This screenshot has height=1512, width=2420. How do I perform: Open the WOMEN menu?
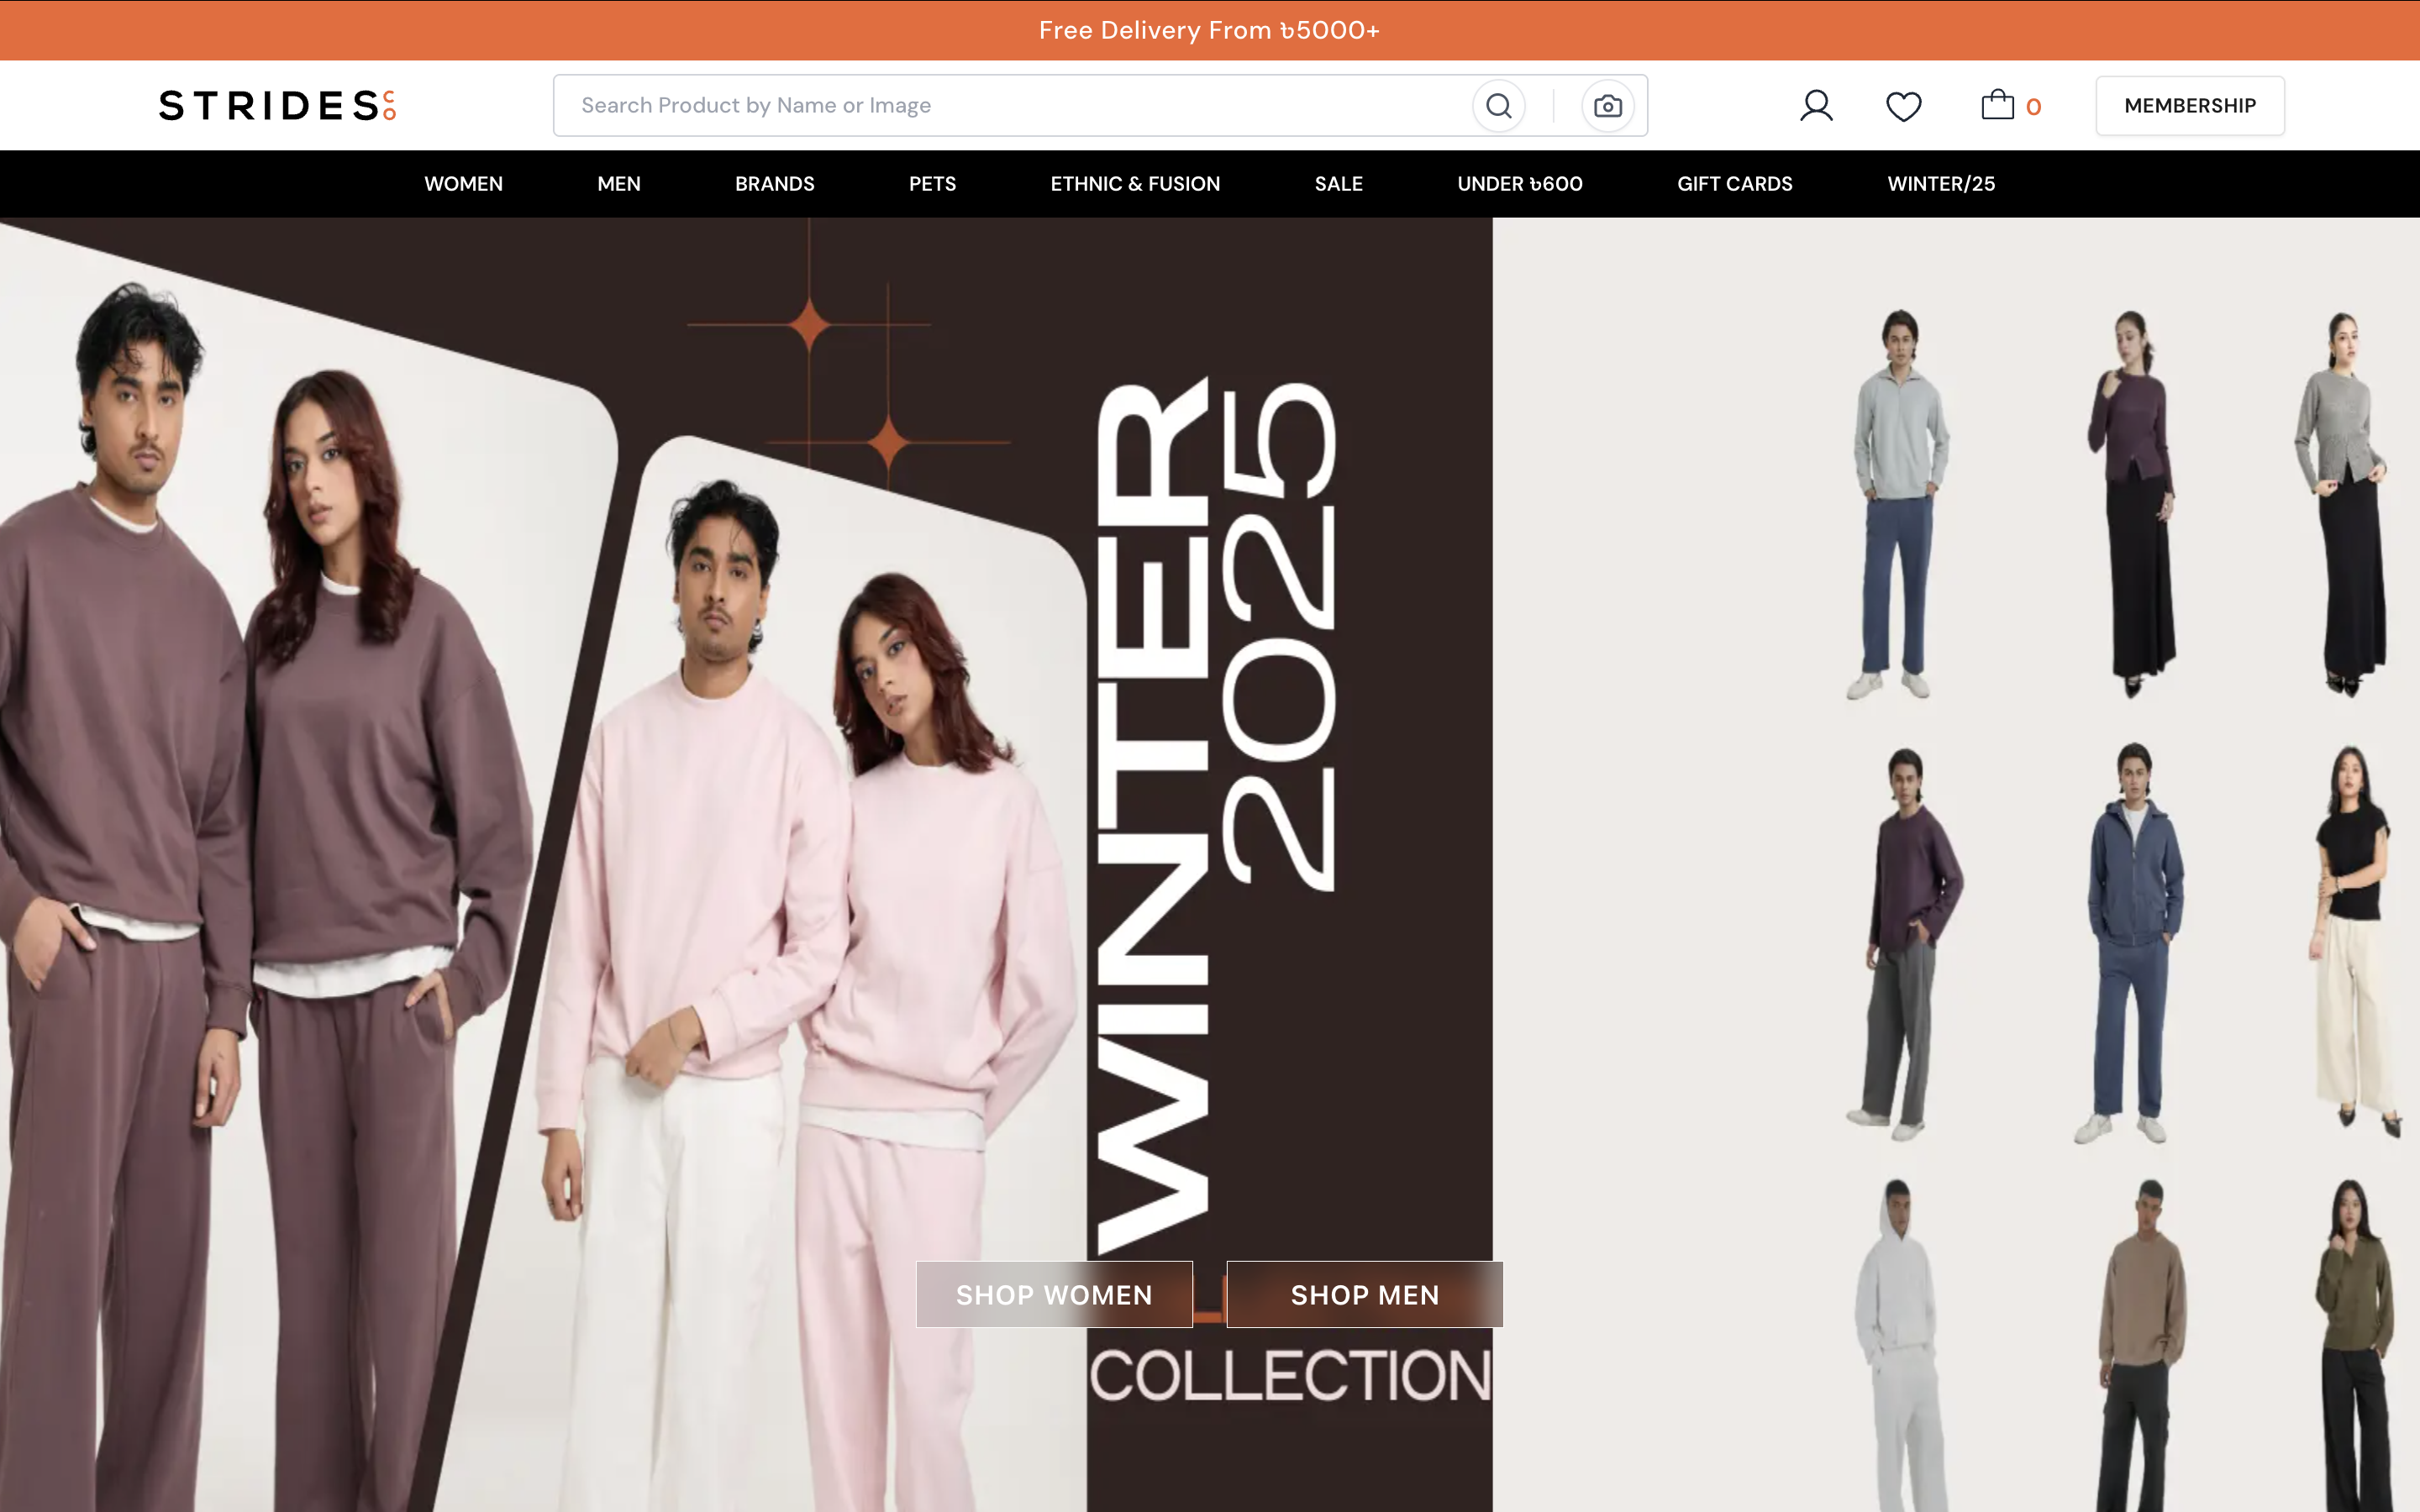tap(463, 184)
